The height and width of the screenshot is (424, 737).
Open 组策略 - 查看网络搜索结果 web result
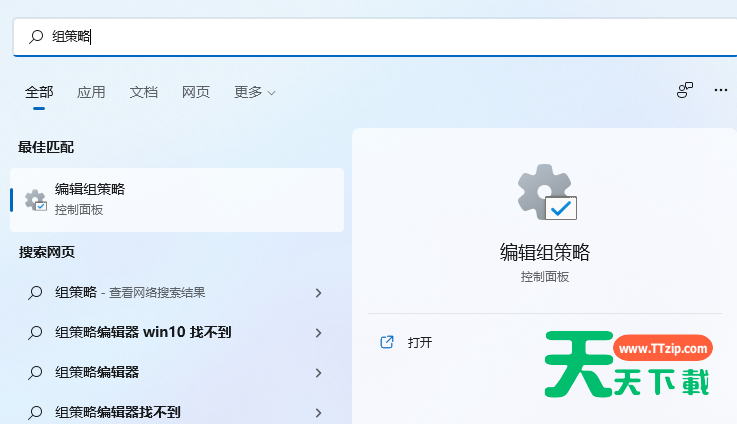[130, 292]
